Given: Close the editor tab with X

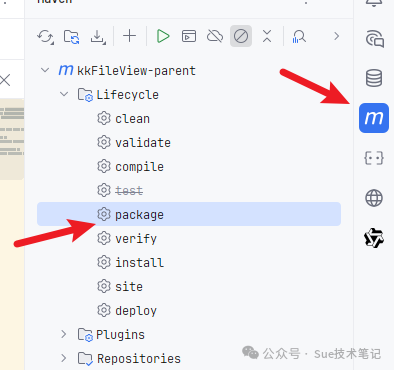Looking at the screenshot, I should [x=5, y=80].
